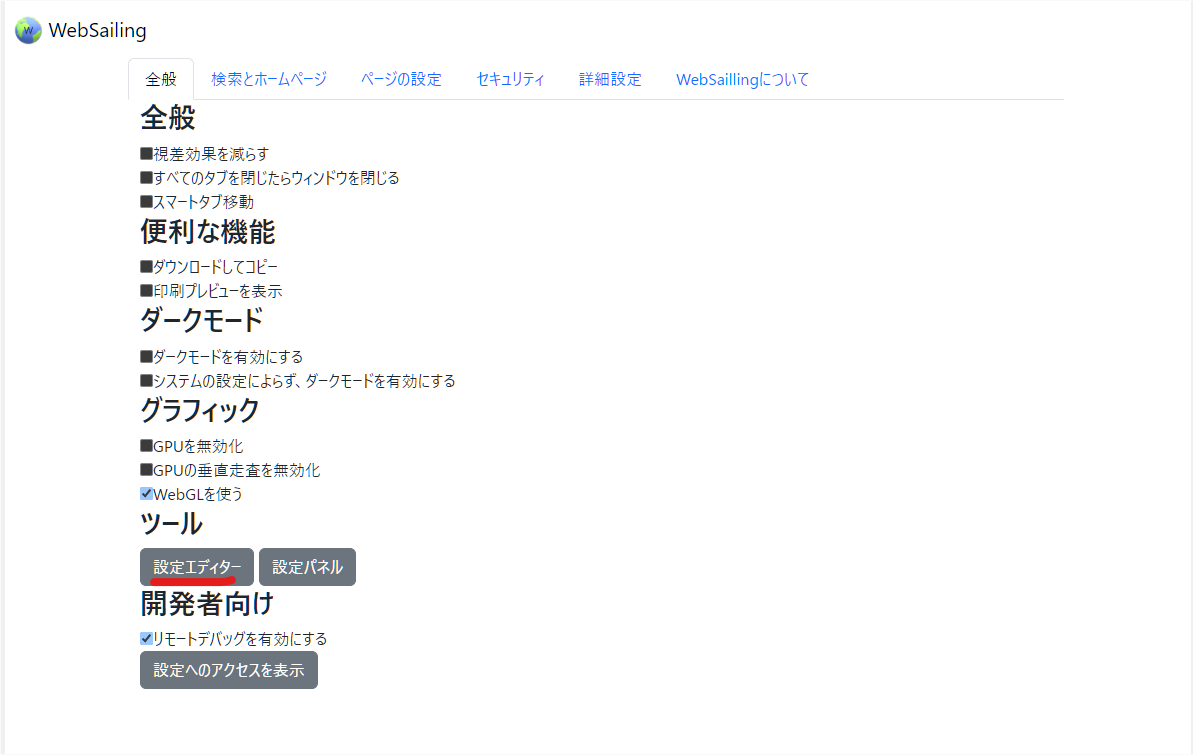Click the 設定へのアクセスを表示 button

click(x=228, y=670)
